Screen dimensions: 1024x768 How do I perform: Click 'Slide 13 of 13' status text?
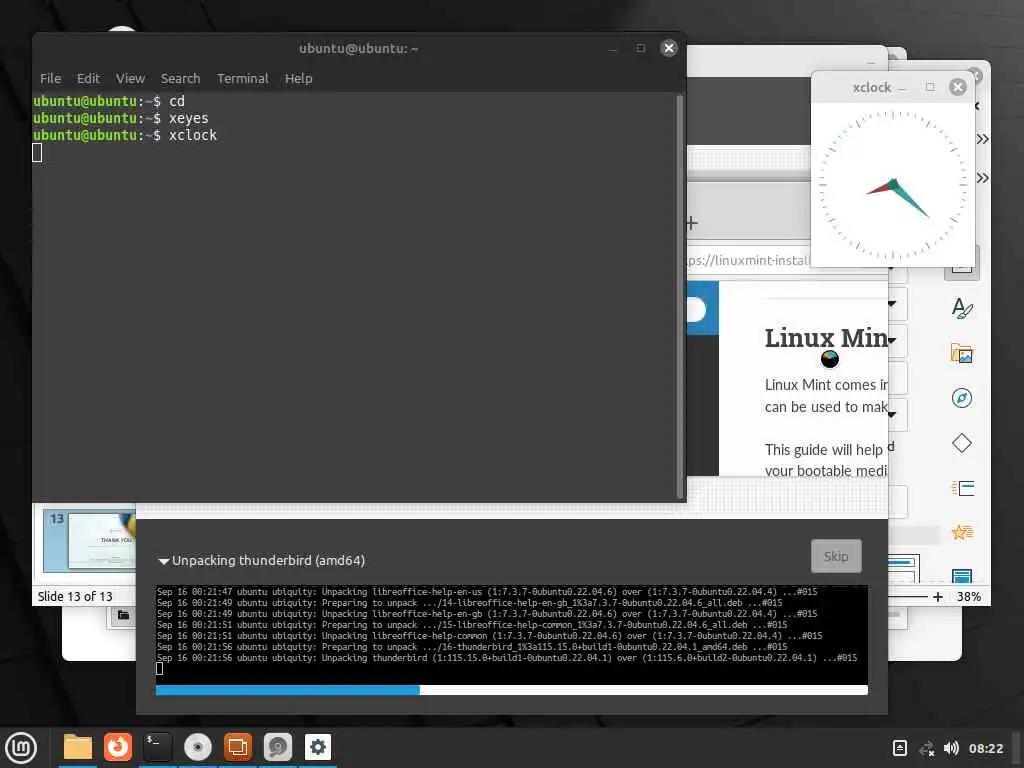(x=75, y=596)
